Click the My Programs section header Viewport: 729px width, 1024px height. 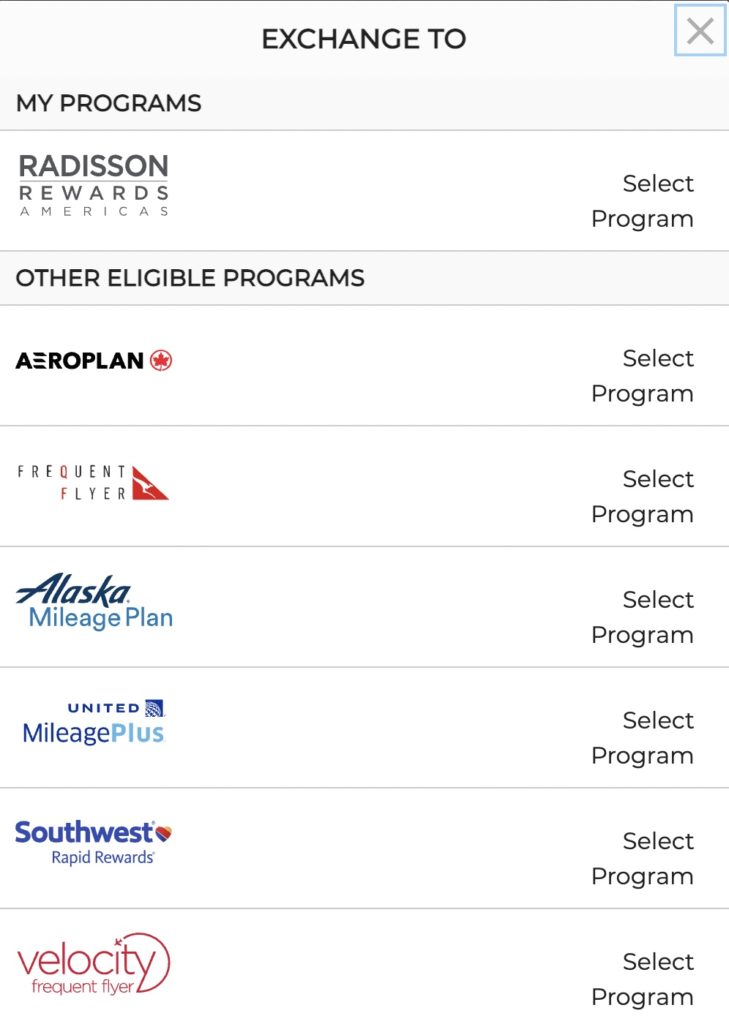(109, 103)
